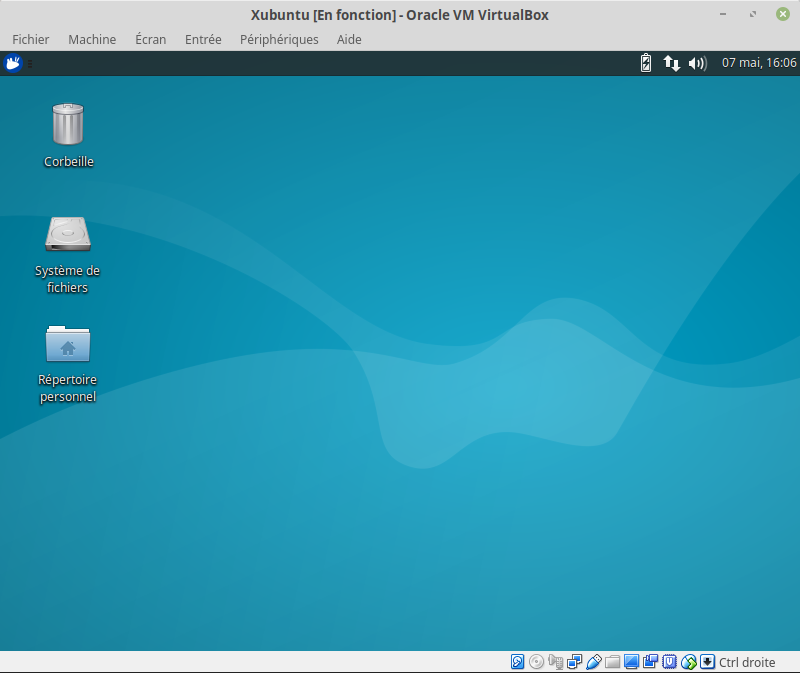Open the Périphériques menu
This screenshot has width=800, height=673.
click(279, 39)
